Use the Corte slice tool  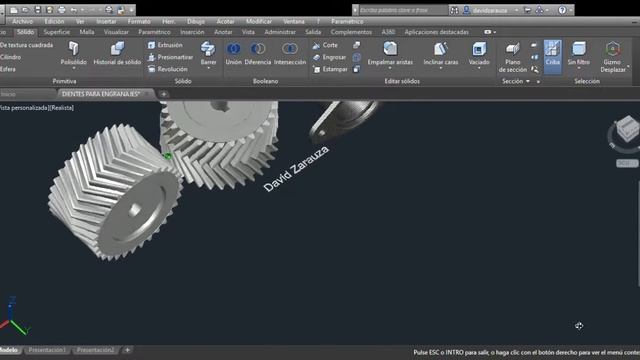(x=325, y=45)
